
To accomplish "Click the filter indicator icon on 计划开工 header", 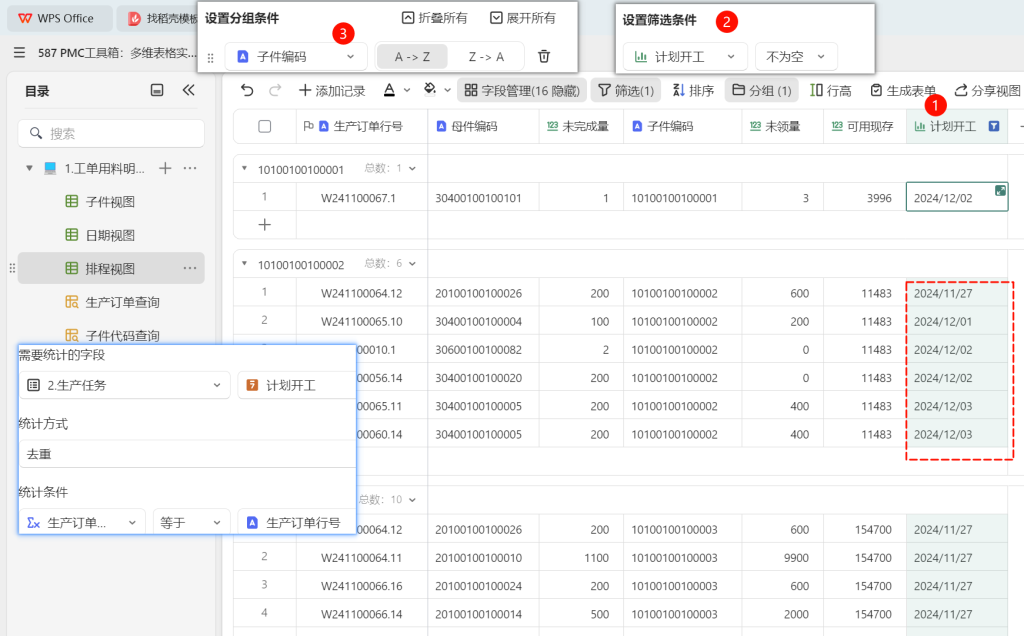I will [994, 126].
